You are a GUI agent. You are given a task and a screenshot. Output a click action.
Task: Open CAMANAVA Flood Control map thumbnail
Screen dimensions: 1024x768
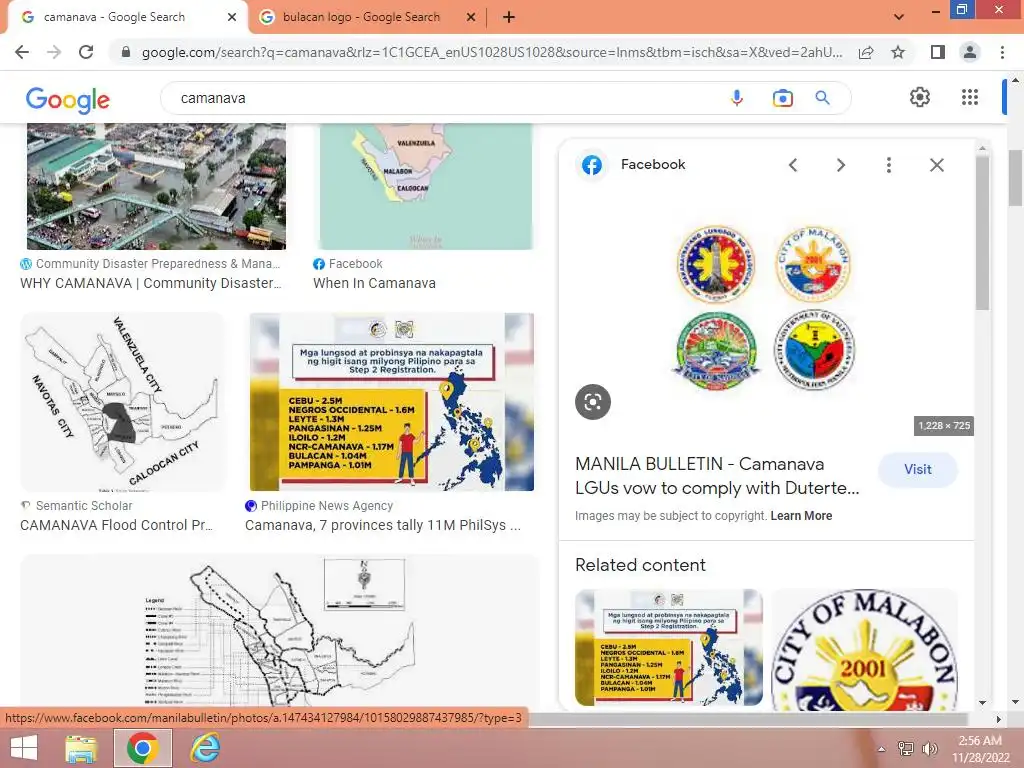pos(122,402)
